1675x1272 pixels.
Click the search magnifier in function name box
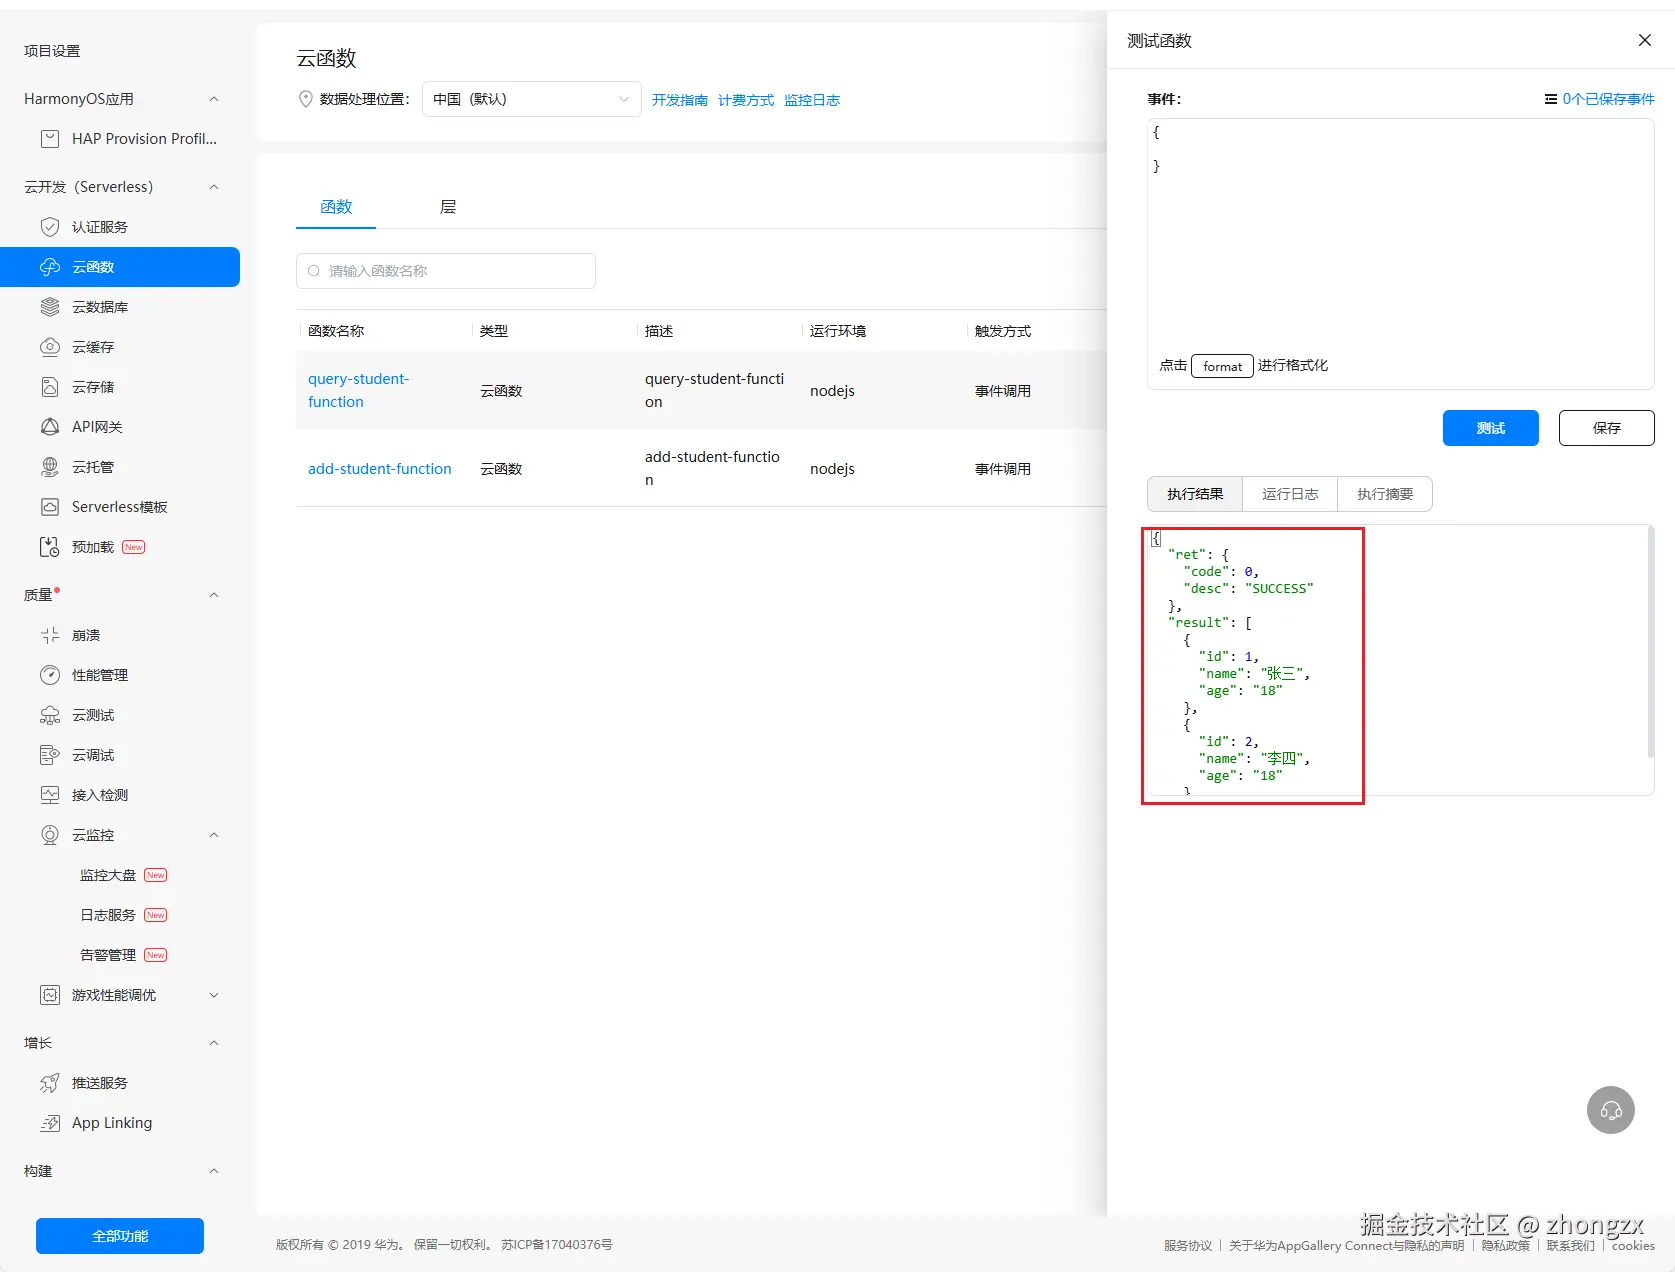click(314, 271)
